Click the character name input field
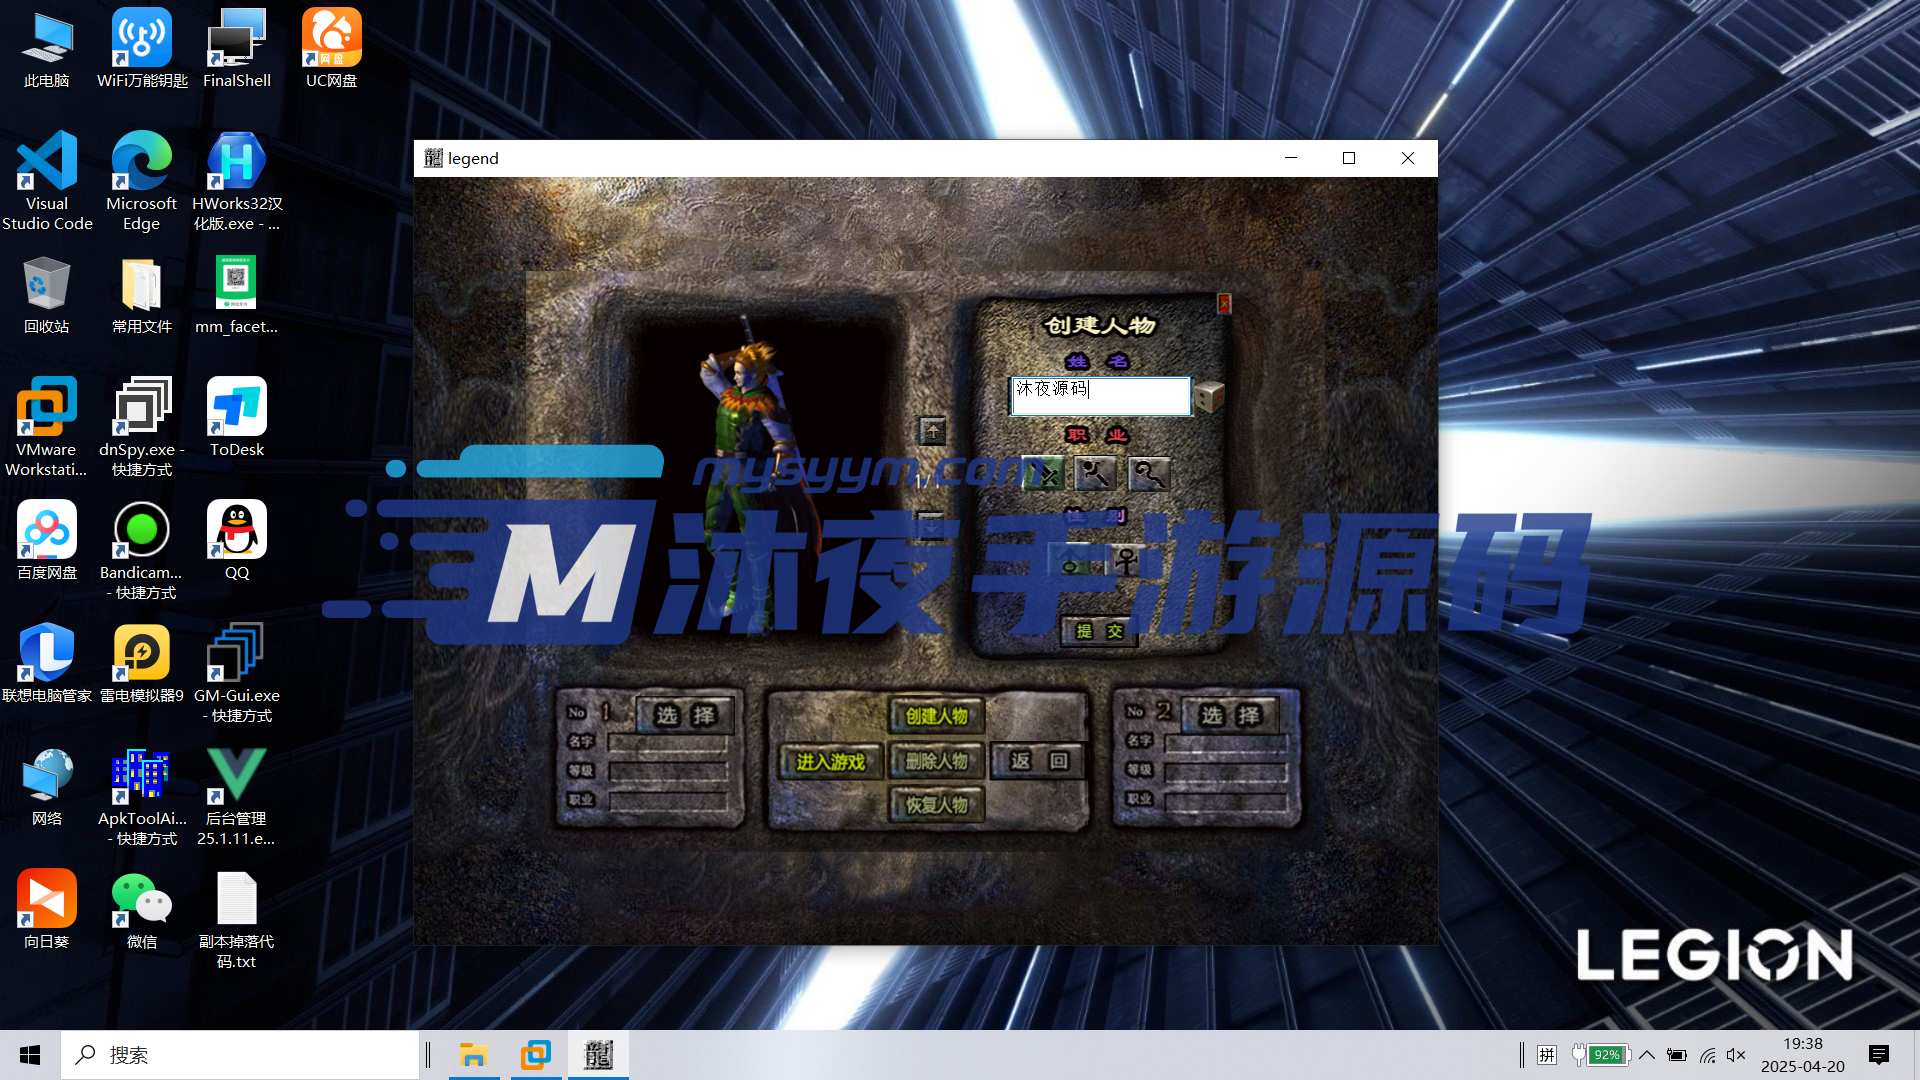Viewport: 1920px width, 1080px height. coord(1100,396)
